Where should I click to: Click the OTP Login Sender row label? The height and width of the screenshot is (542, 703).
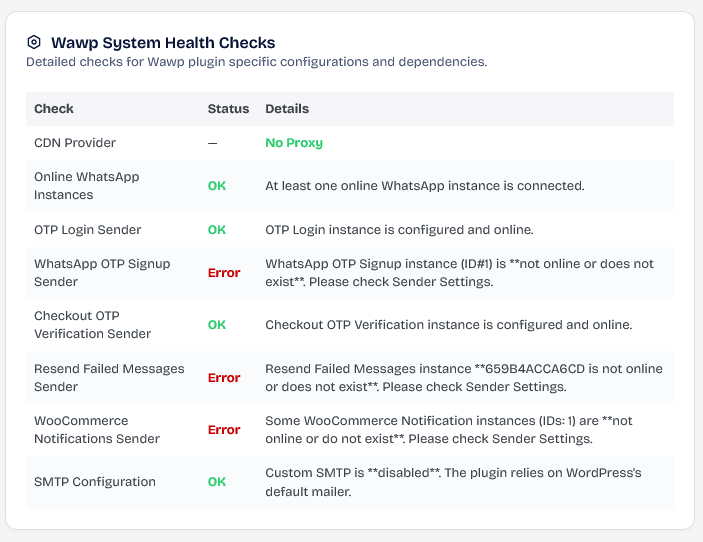[x=88, y=230]
